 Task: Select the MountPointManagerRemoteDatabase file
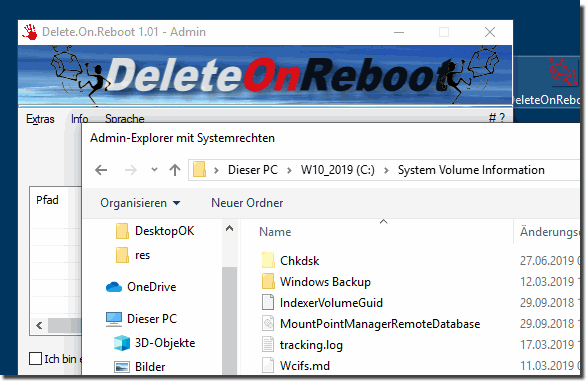pyautogui.click(x=380, y=324)
